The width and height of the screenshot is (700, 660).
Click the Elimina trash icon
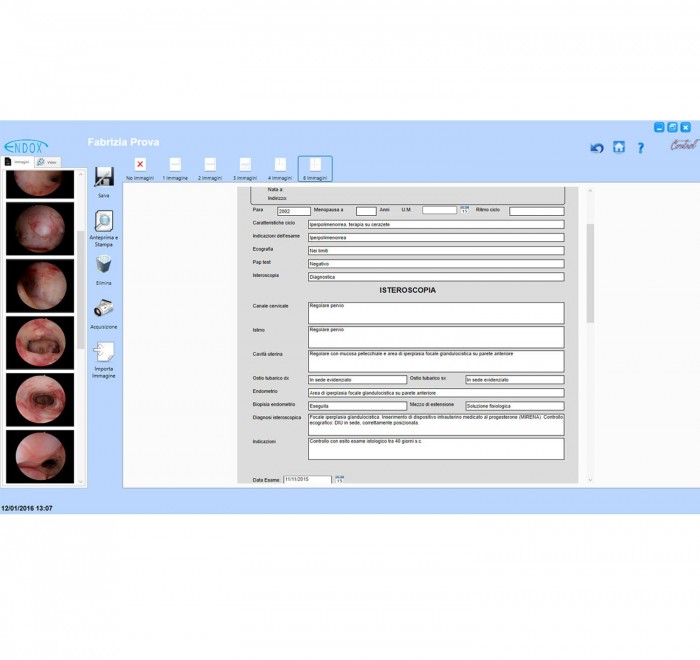coord(103,265)
